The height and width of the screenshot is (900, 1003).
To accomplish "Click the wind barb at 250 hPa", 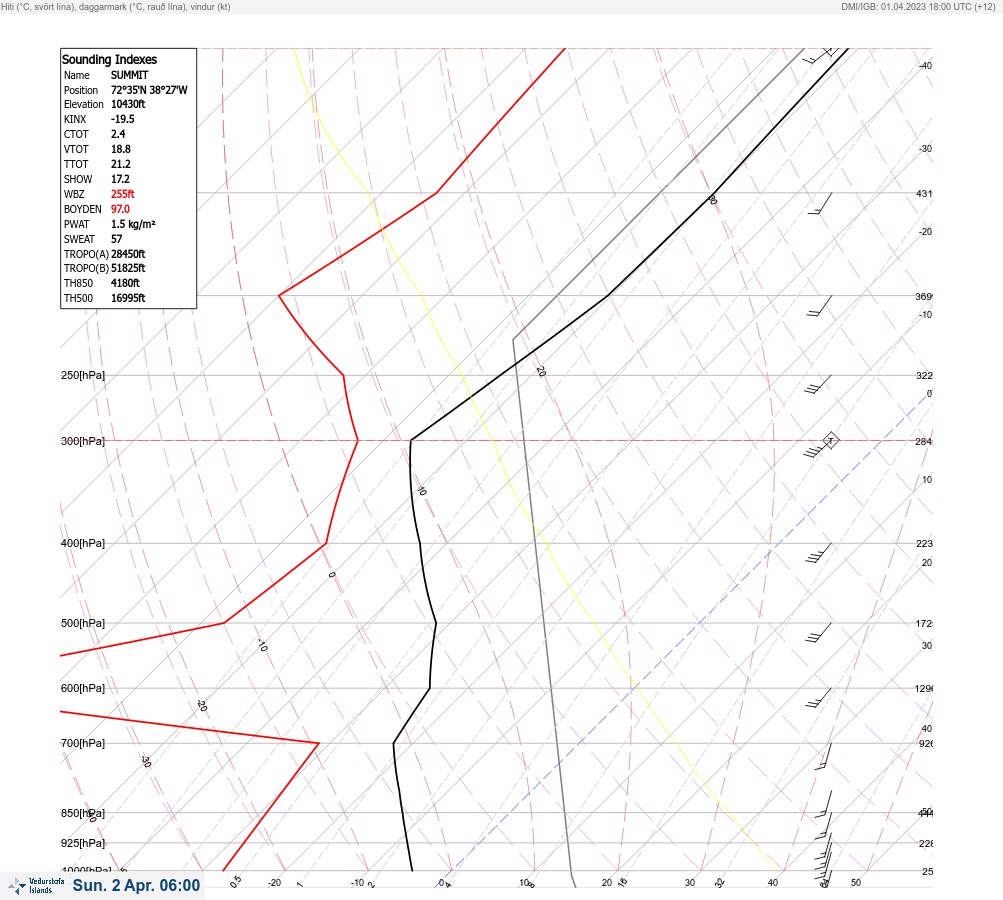I will [818, 384].
